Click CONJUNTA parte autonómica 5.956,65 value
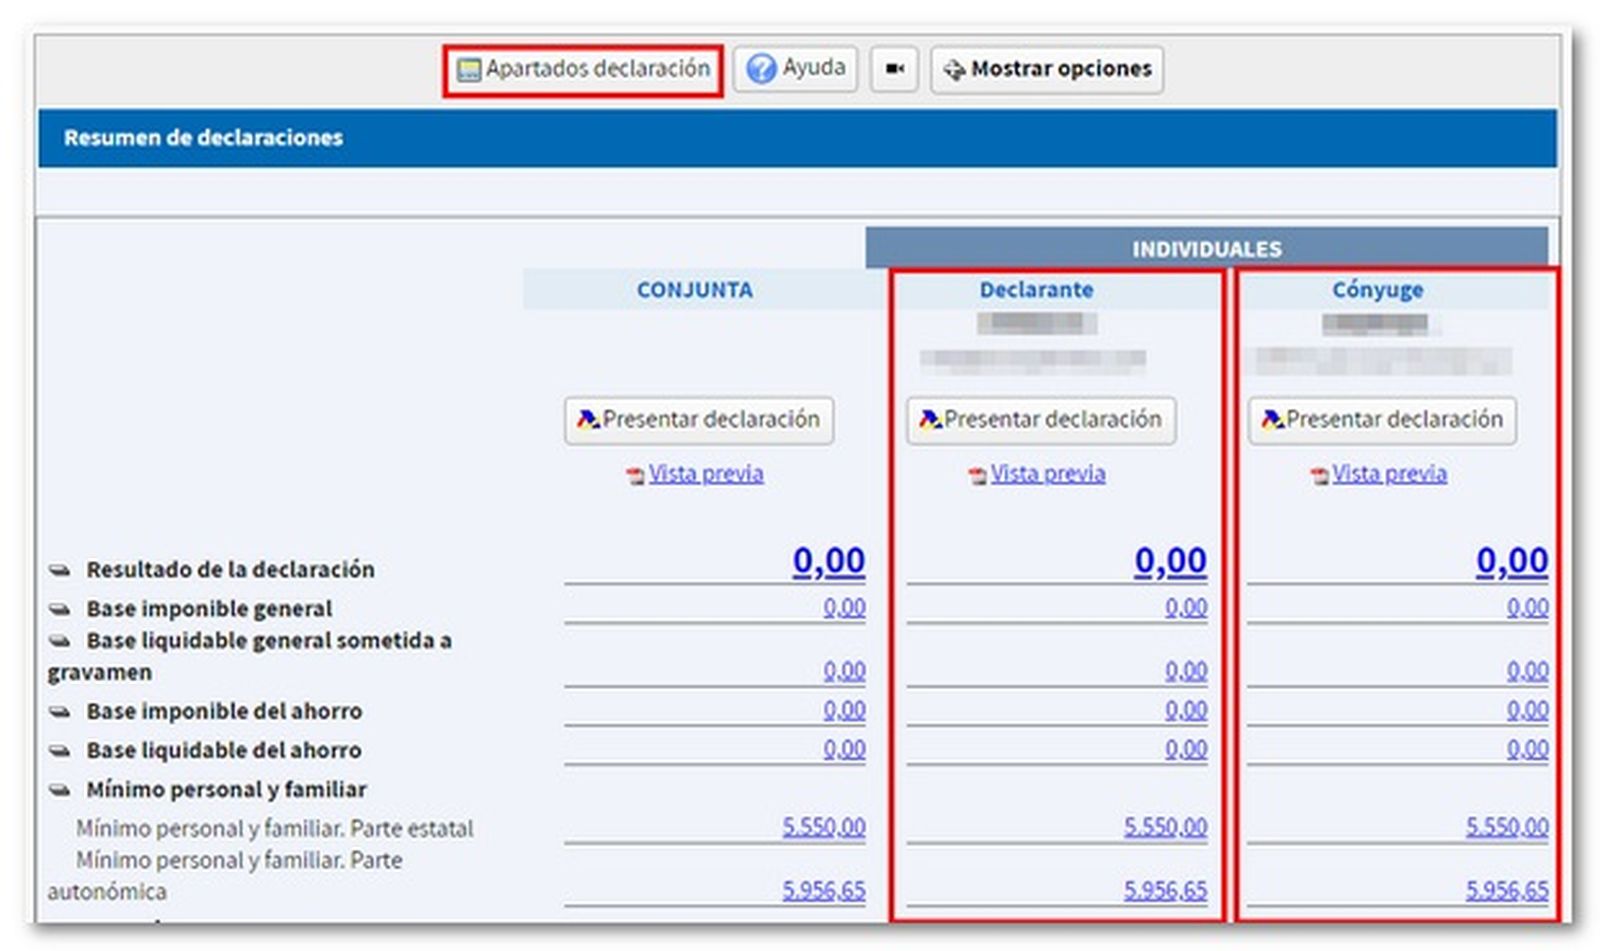This screenshot has width=1600, height=951. (x=824, y=890)
